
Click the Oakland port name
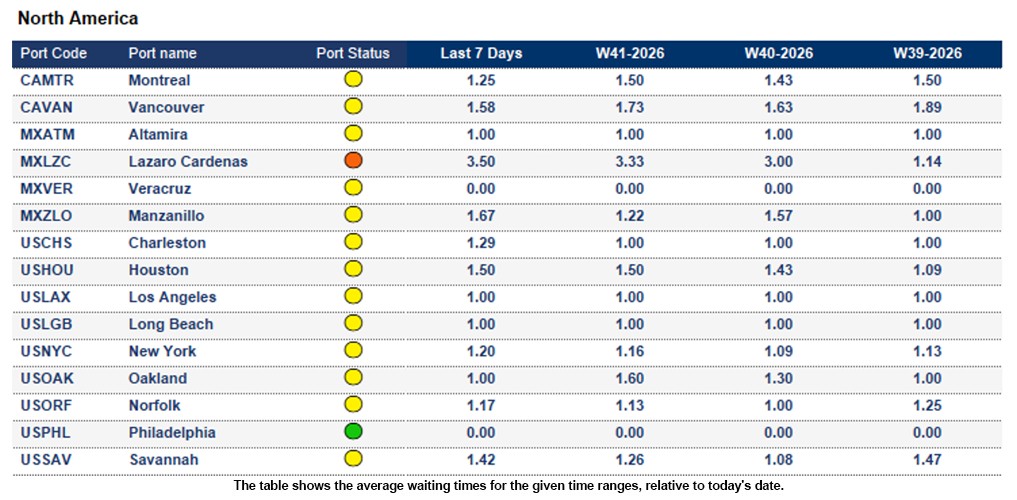158,379
